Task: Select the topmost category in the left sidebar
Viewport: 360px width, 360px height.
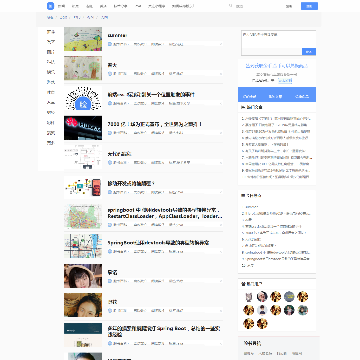Action: coord(51,32)
